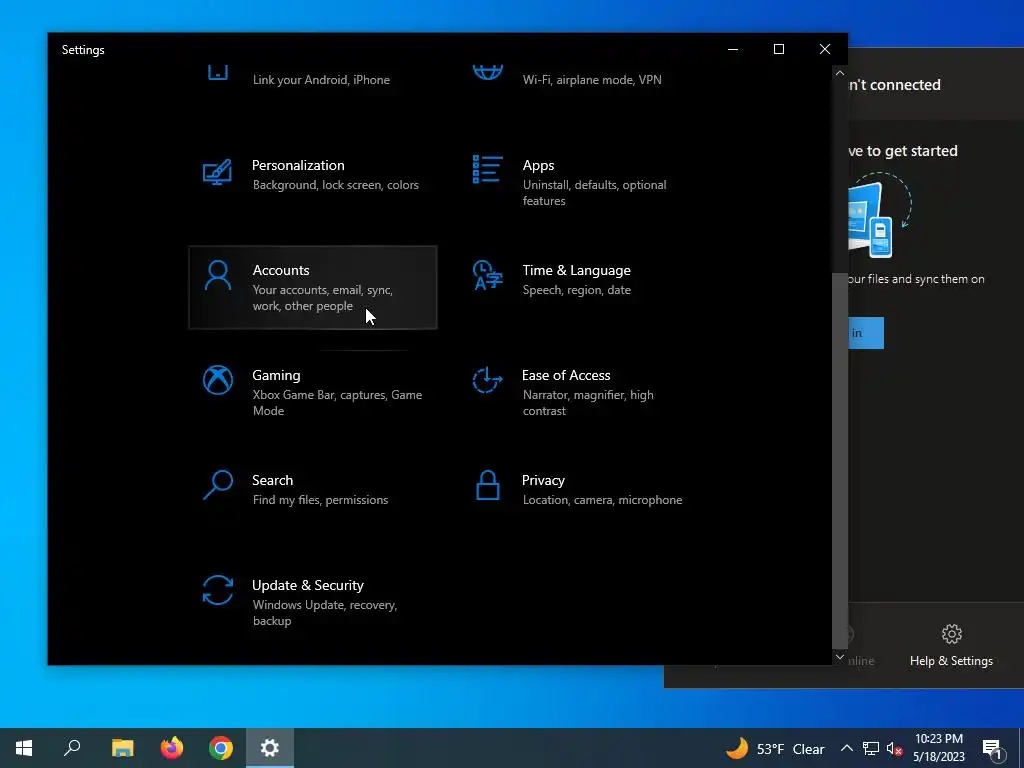Click the Update & Security sync icon
This screenshot has width=1024, height=768.
coord(217,590)
